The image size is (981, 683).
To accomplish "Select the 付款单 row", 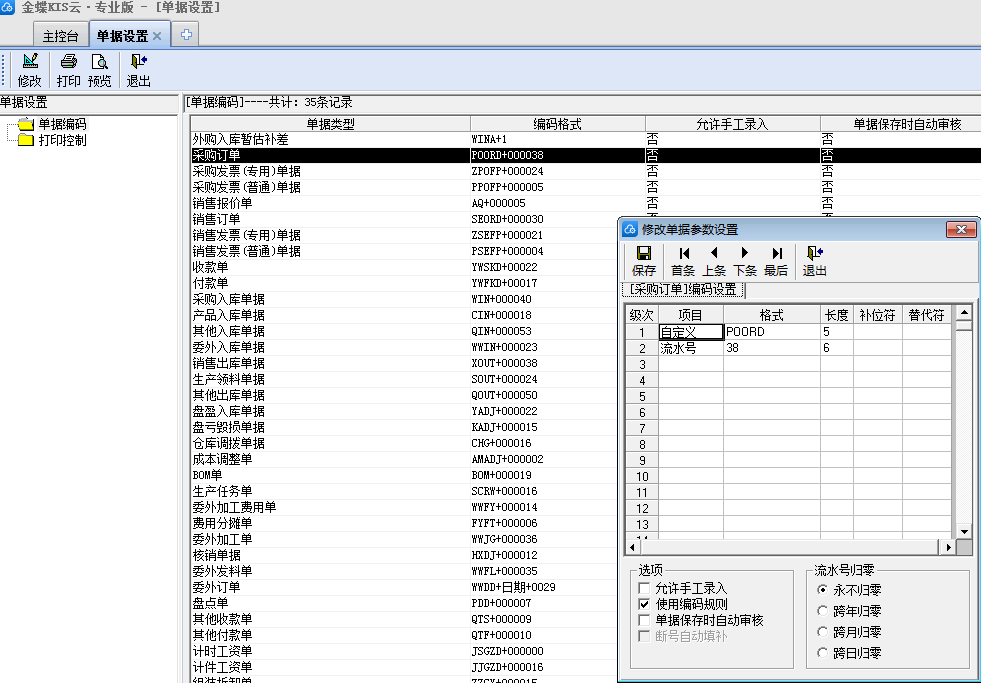I will 404,283.
